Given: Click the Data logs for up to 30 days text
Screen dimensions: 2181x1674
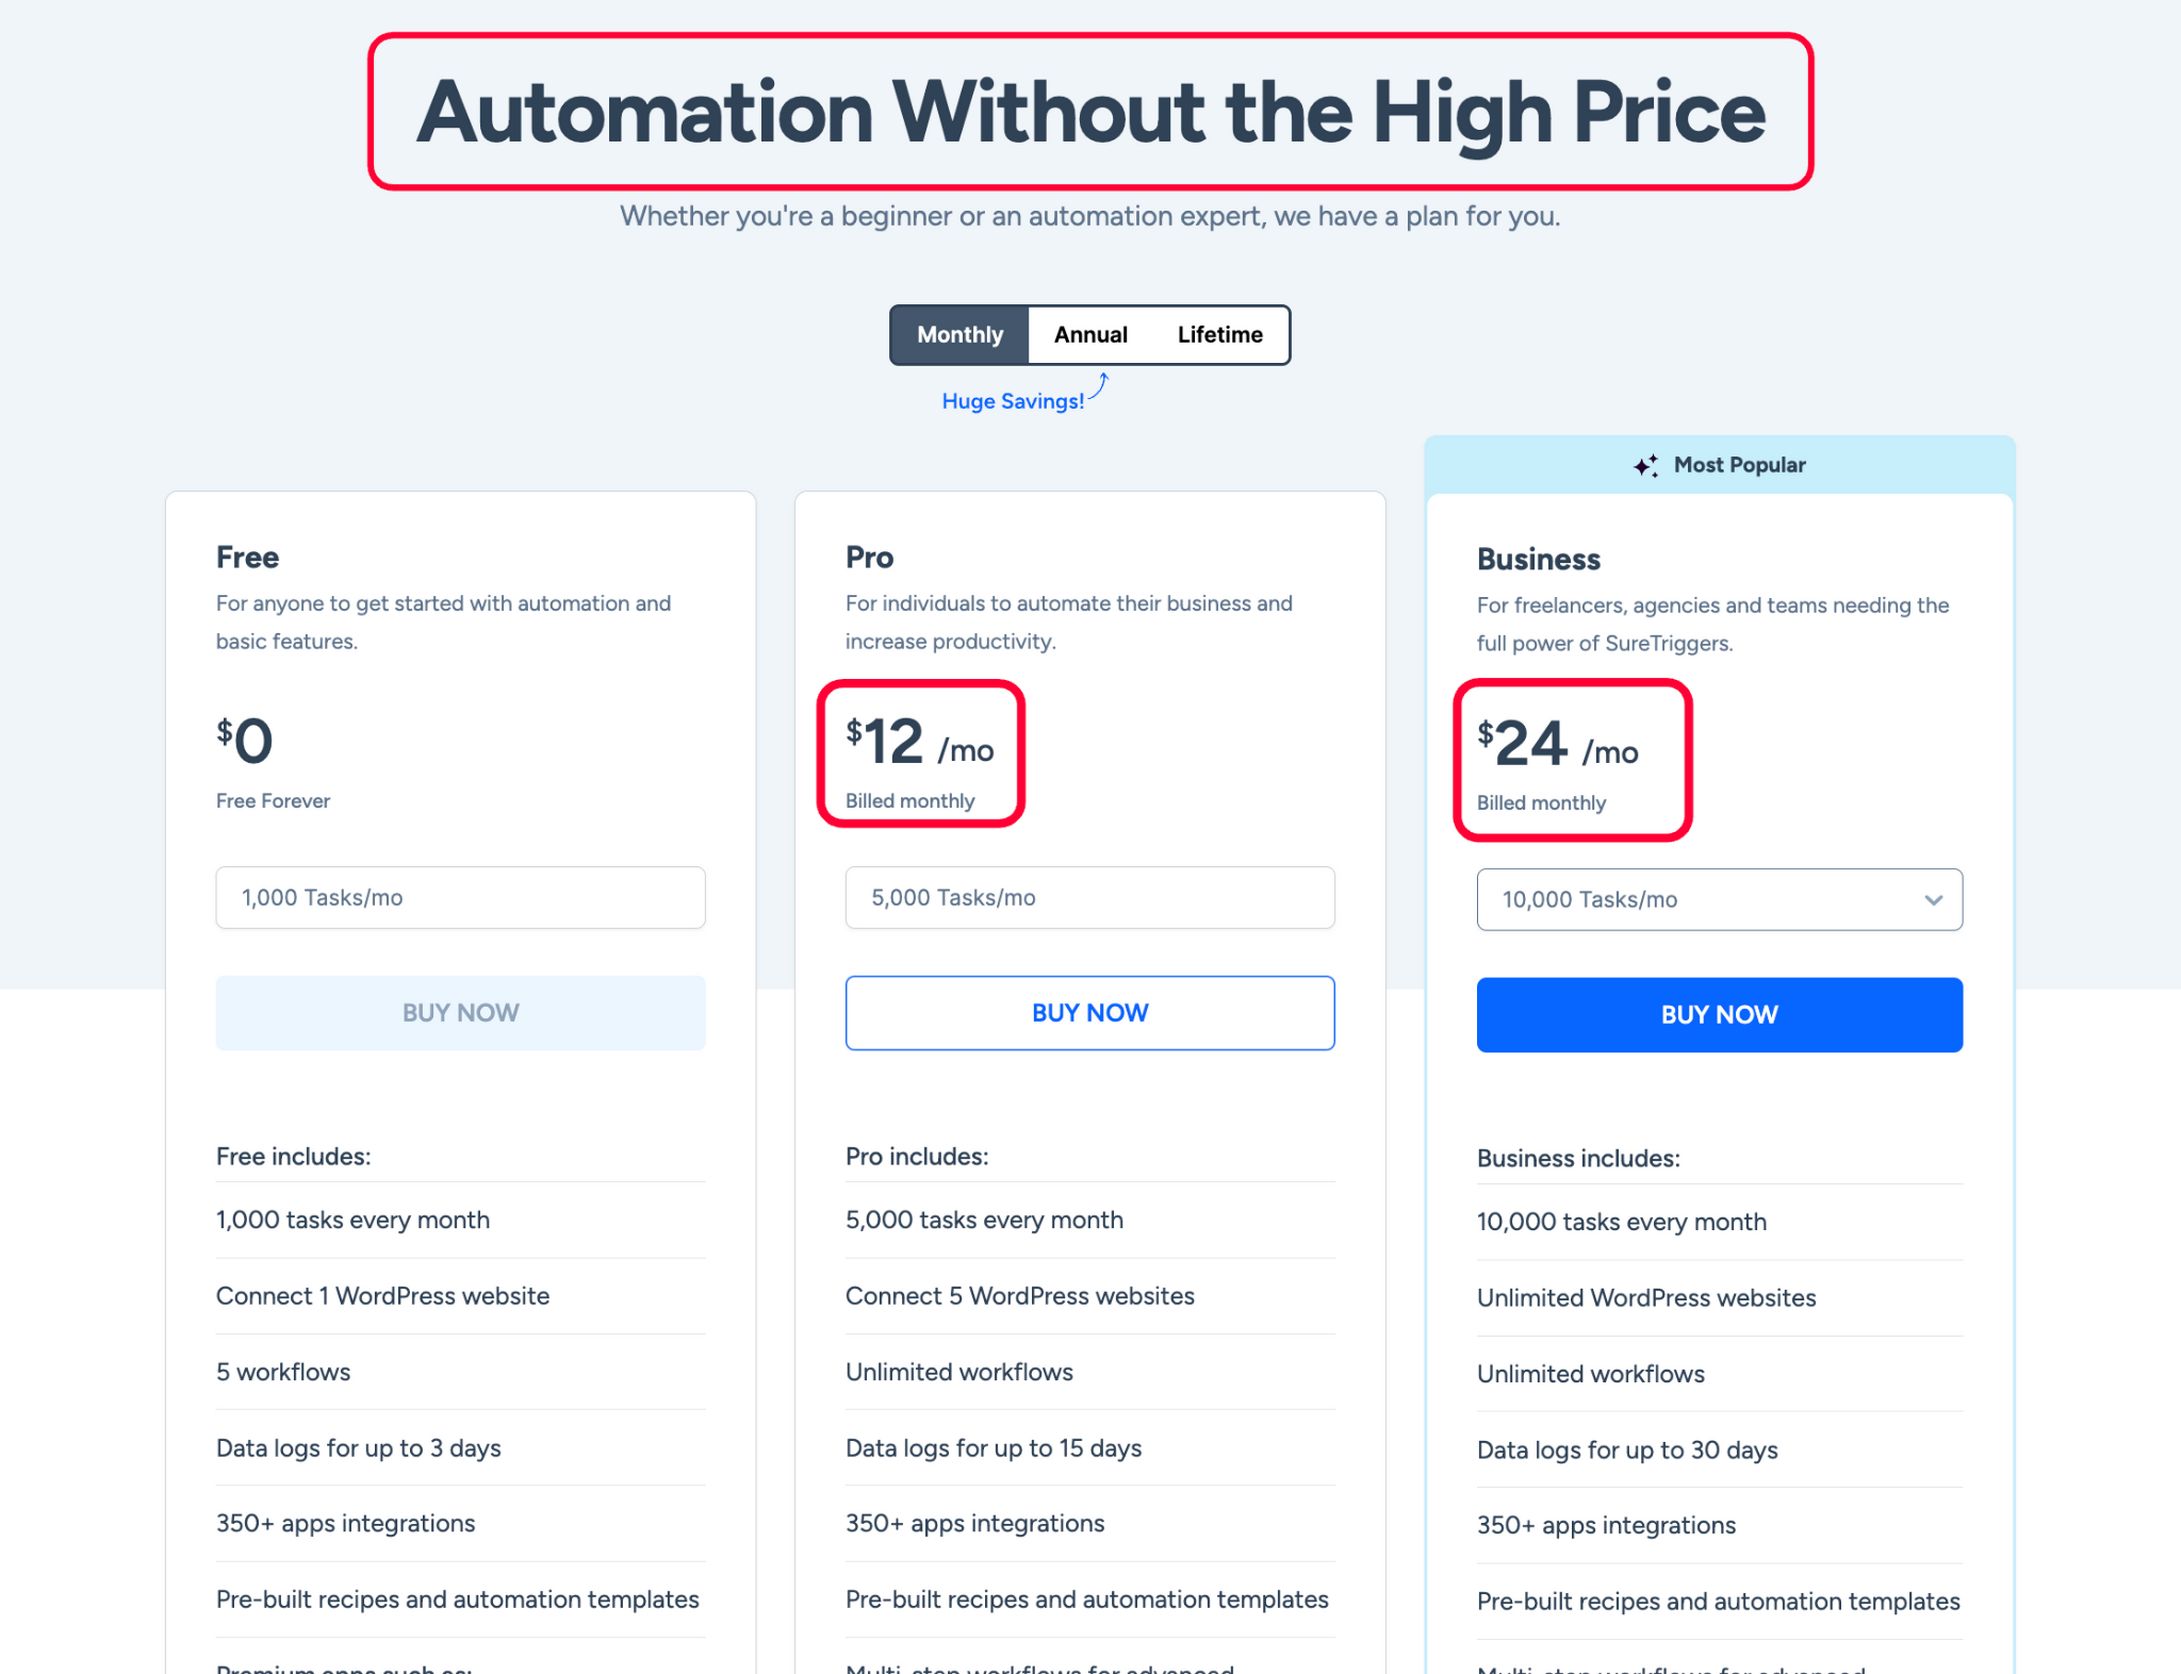Looking at the screenshot, I should tap(1626, 1450).
